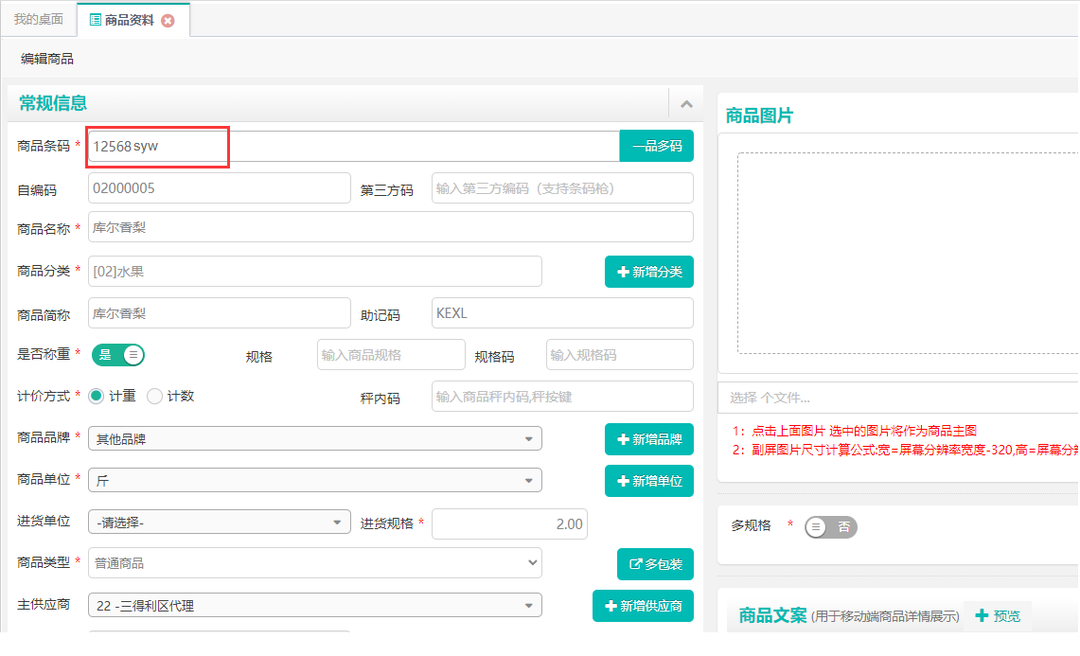Toggle the 是否称重 switch

point(118,355)
